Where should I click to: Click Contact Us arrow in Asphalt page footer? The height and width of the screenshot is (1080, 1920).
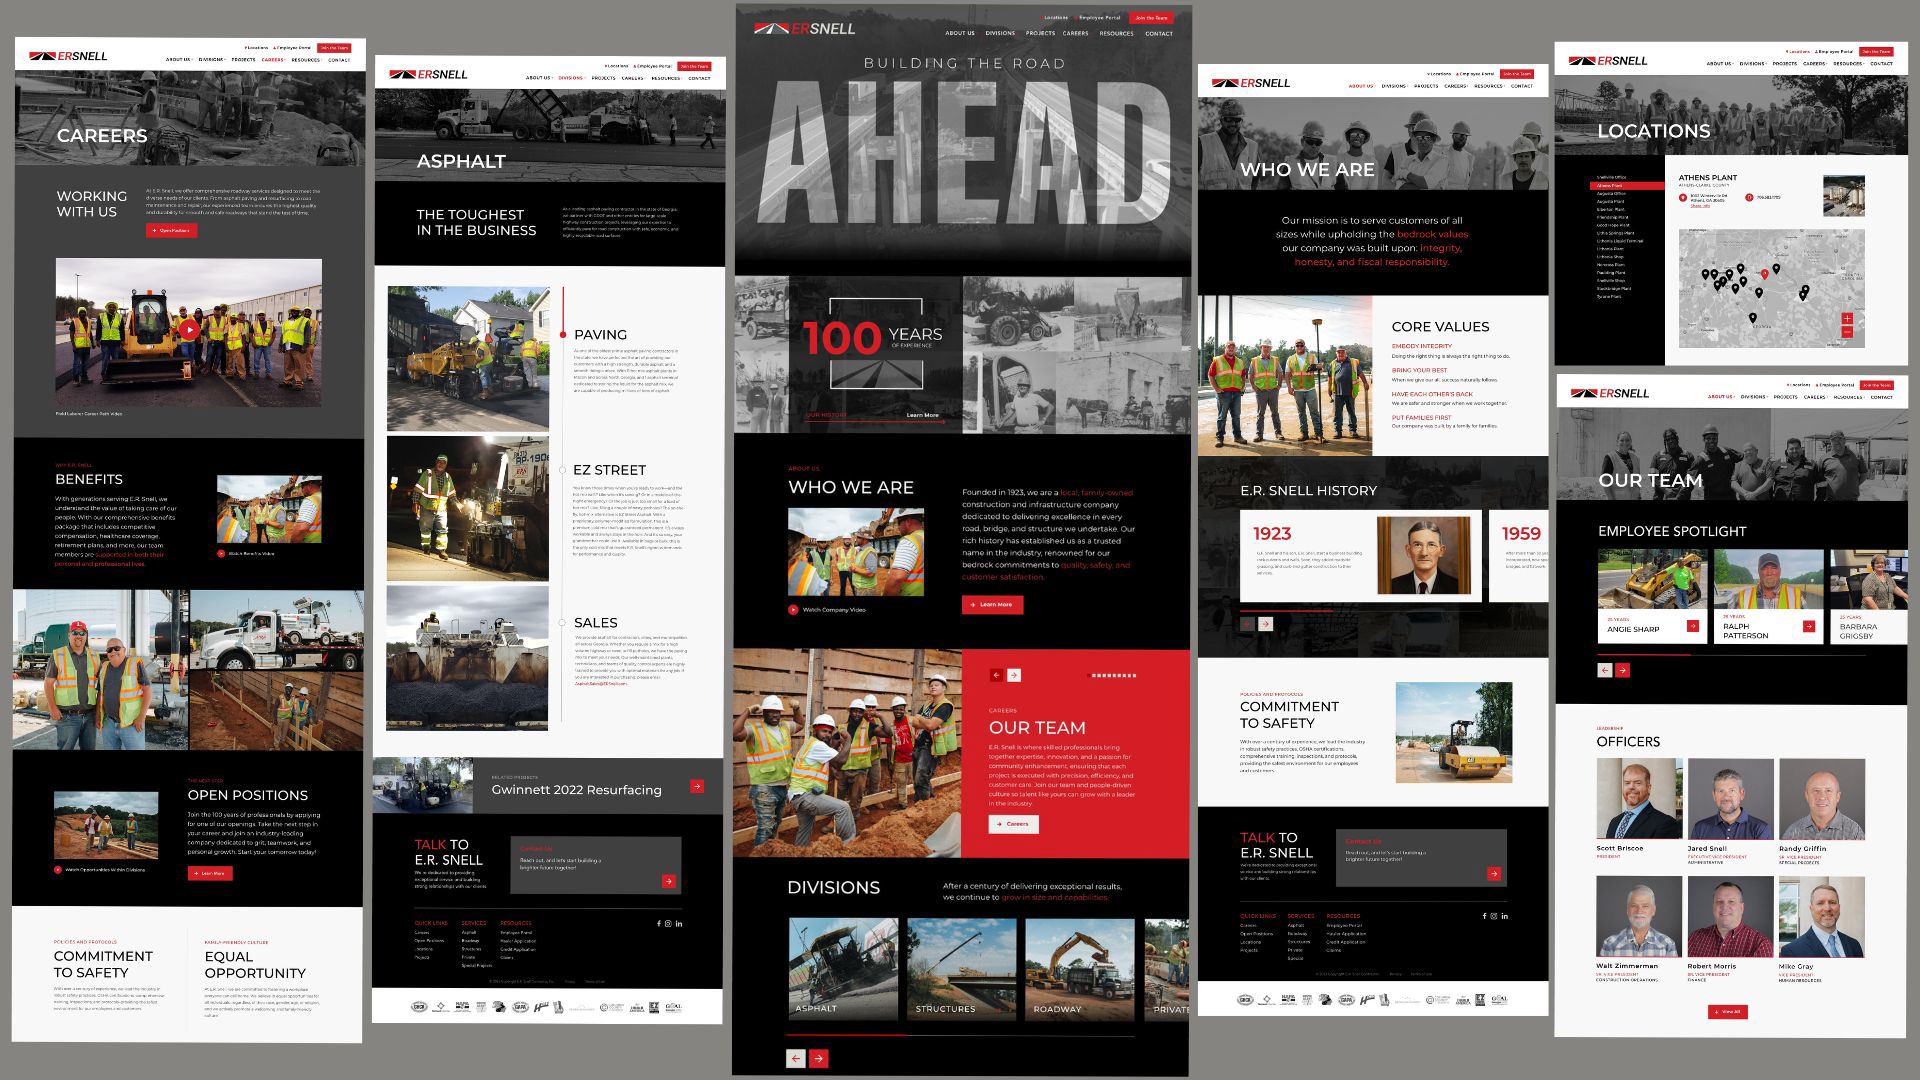[x=668, y=881]
